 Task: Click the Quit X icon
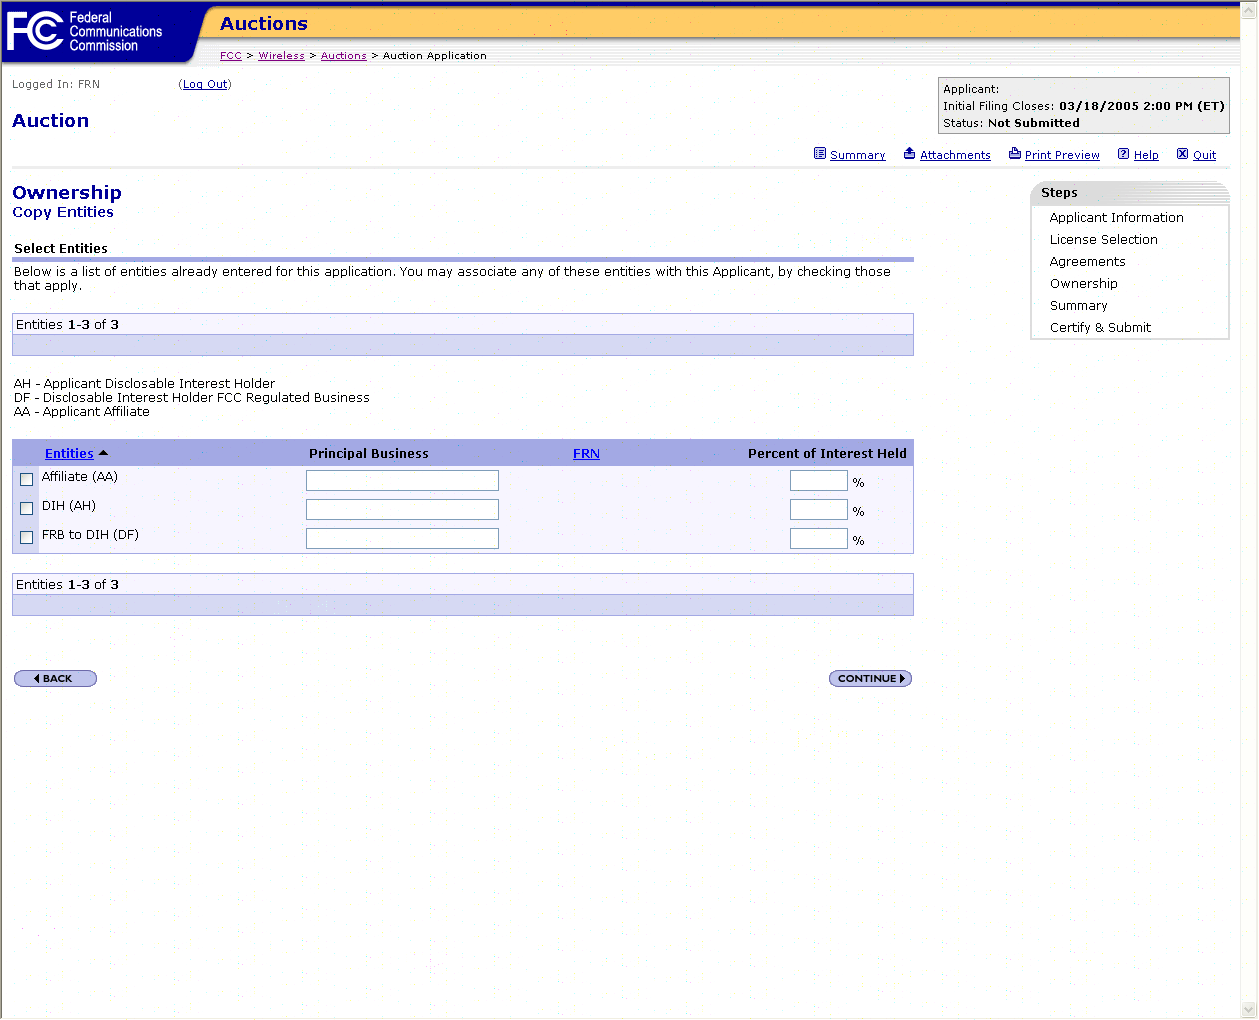click(1182, 154)
